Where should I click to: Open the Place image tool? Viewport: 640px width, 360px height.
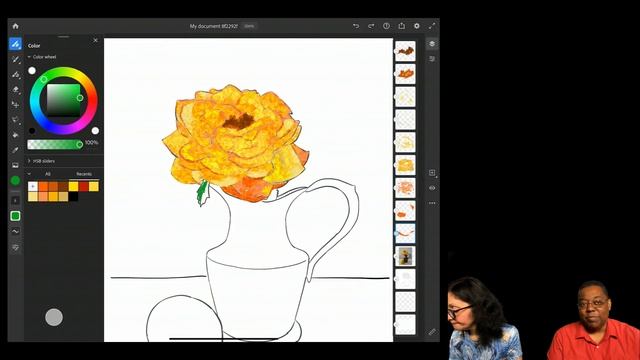[16, 165]
